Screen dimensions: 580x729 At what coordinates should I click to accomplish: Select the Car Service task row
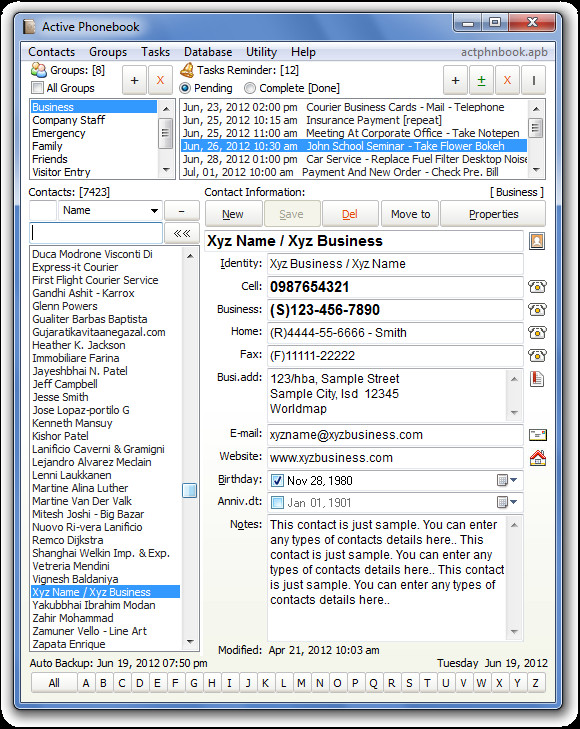[x=353, y=159]
